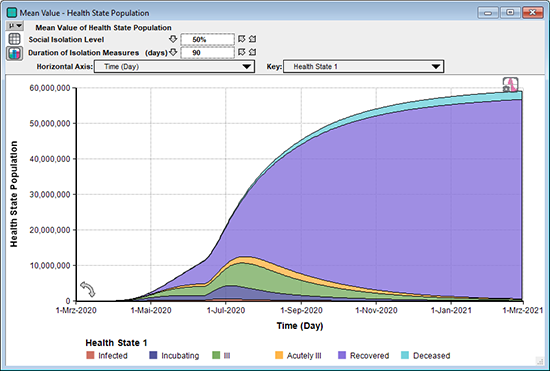Click up-arrow icon beside Social Isolation Level

pos(252,39)
